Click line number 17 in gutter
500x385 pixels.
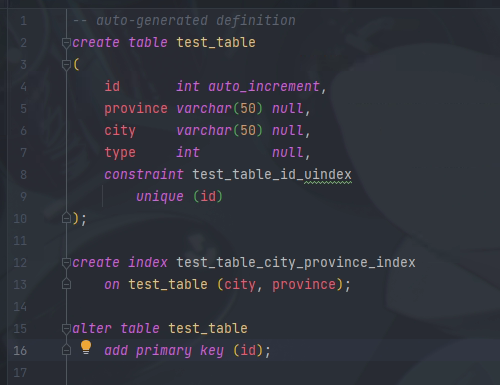(x=20, y=372)
